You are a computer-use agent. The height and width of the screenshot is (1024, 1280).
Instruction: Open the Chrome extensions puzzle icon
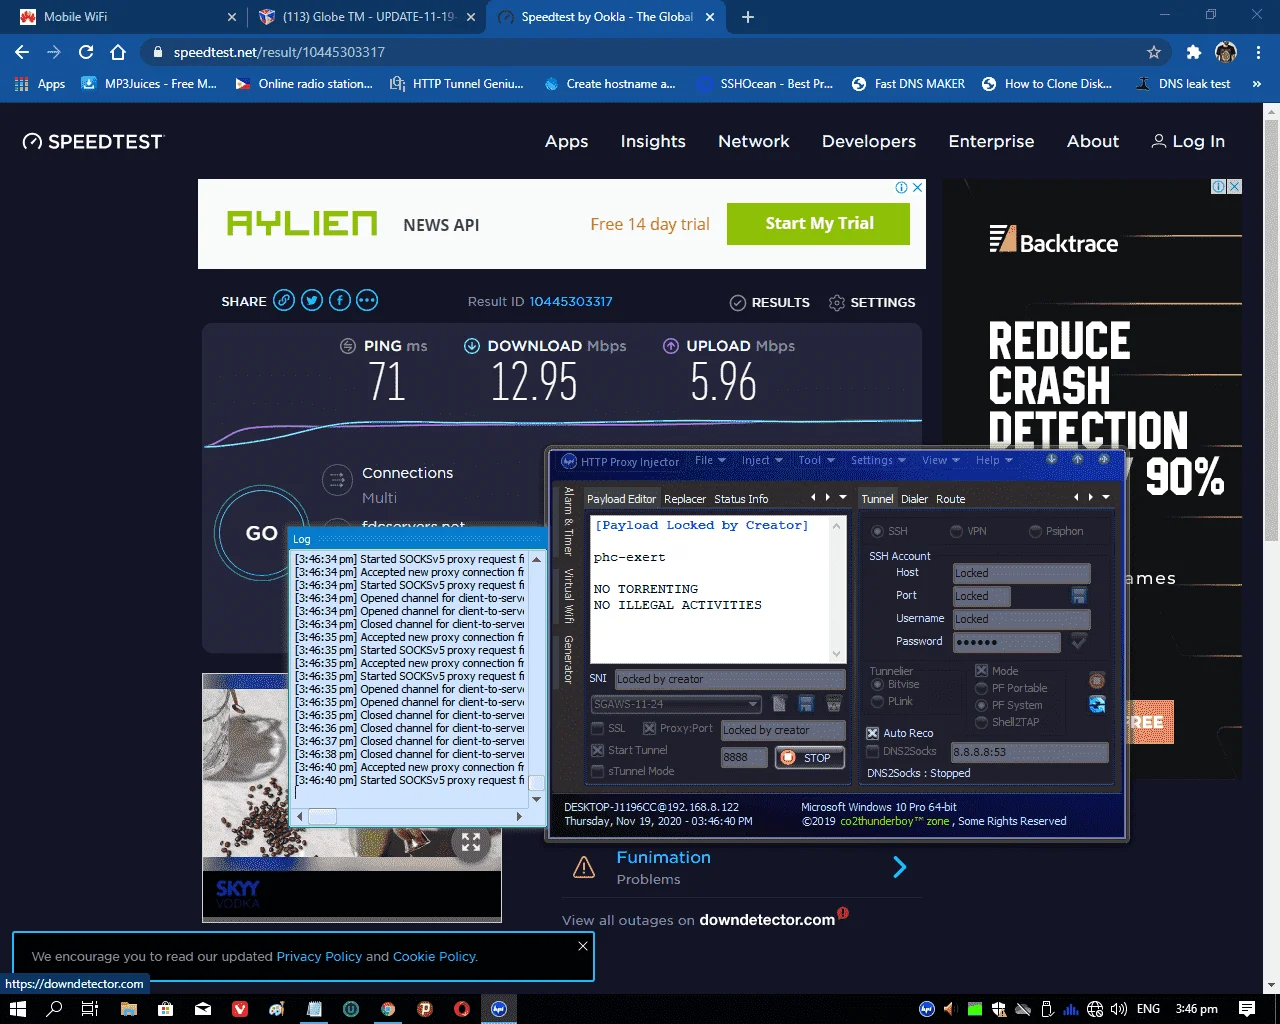tap(1193, 52)
